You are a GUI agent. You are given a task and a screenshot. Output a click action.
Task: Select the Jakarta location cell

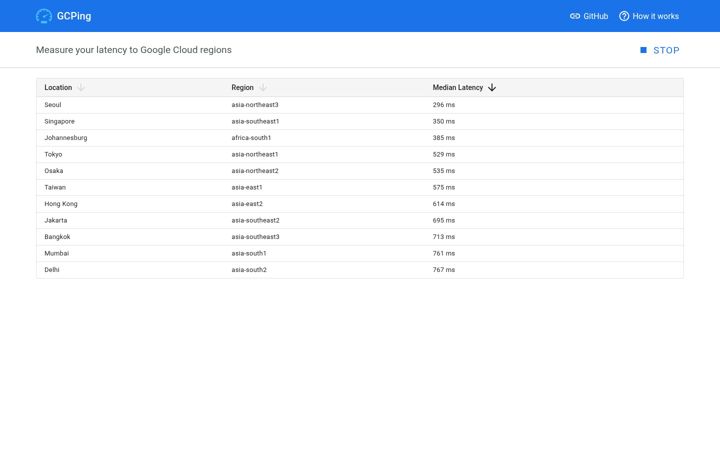[56, 220]
